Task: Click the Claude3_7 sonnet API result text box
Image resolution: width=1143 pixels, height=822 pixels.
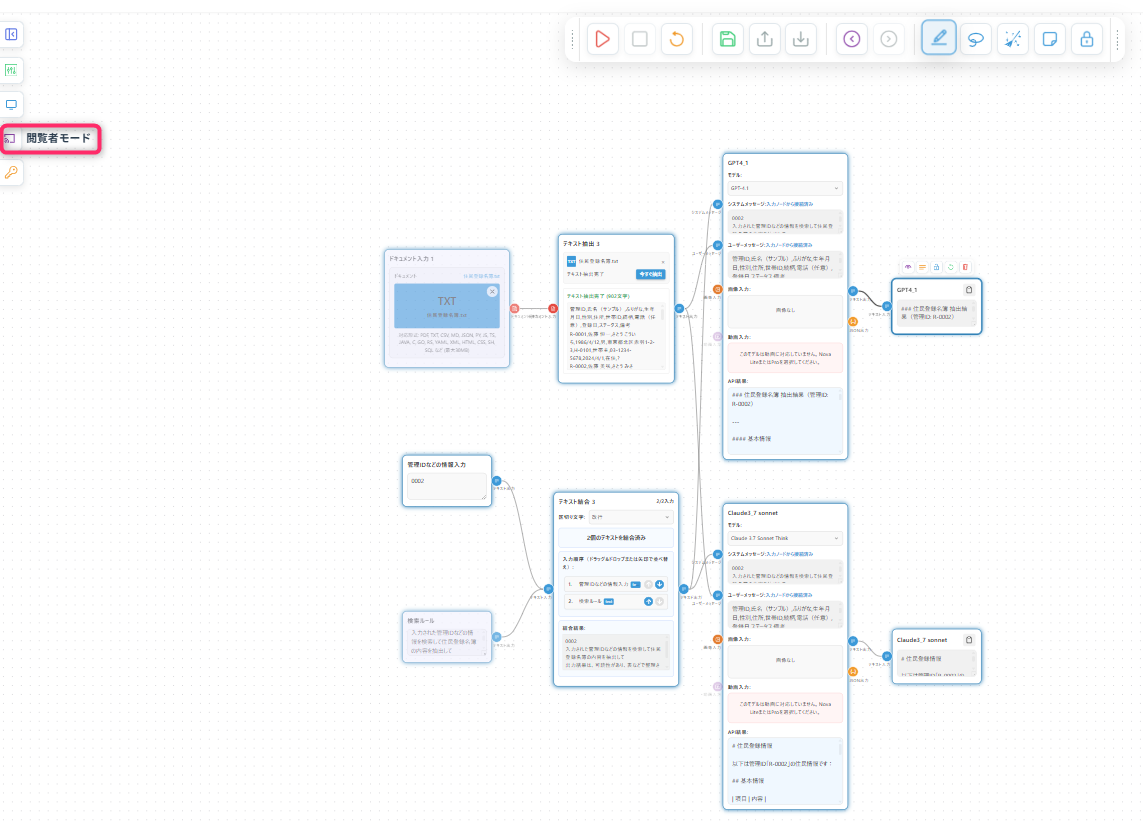Action: tap(784, 772)
